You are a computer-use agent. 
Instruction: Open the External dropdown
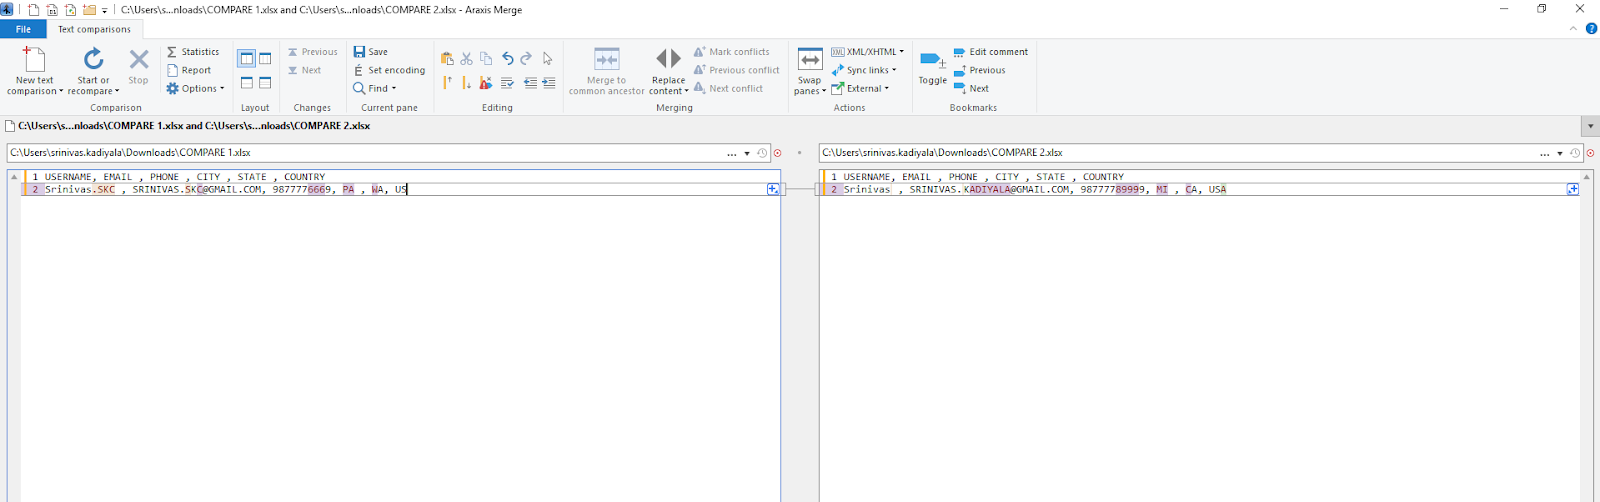860,89
